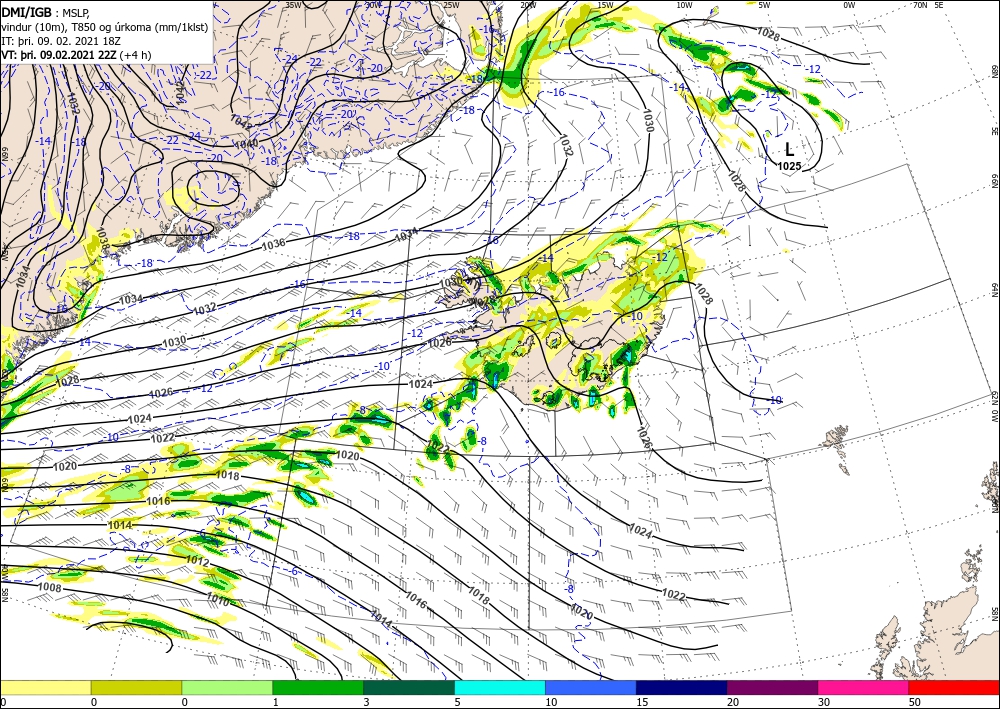Viewport: 1000px width, 709px height.
Task: Click the '1025' low pressure value
Action: click(x=790, y=166)
